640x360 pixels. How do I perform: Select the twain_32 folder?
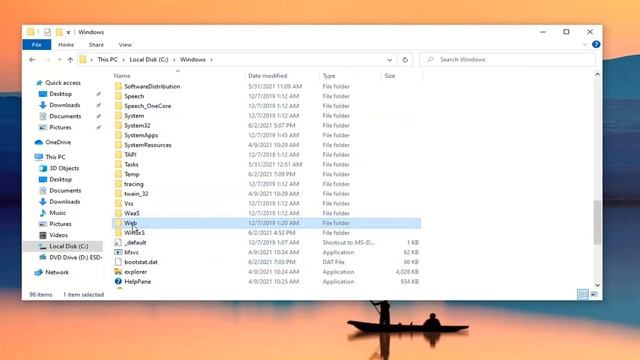coord(136,194)
